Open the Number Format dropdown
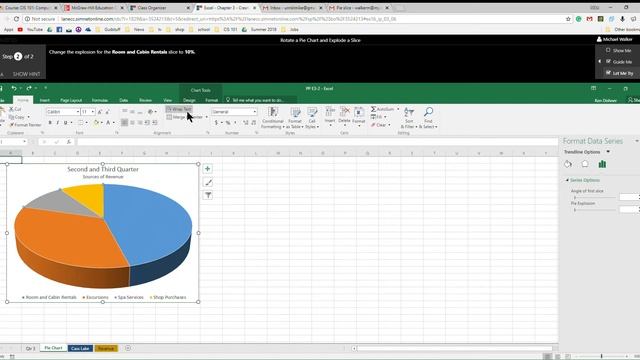This screenshot has width=640, height=360. click(x=255, y=112)
